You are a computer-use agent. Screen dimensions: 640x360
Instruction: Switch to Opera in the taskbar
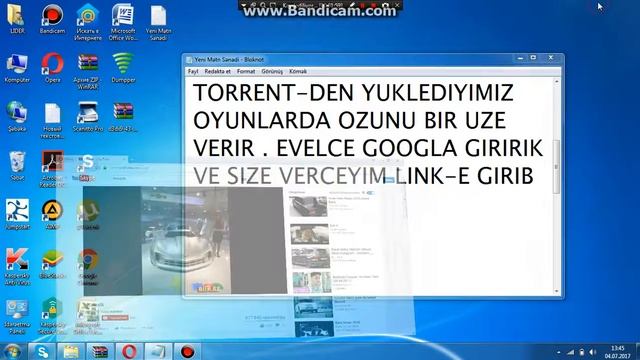[129, 351]
